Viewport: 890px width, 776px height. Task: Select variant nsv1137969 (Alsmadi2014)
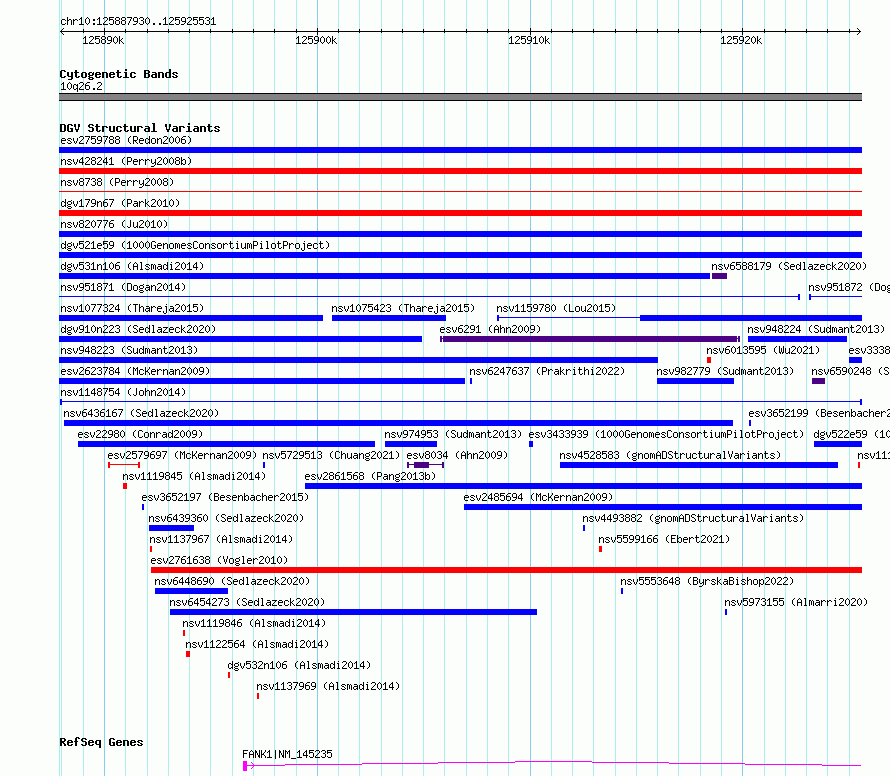tap(328, 686)
